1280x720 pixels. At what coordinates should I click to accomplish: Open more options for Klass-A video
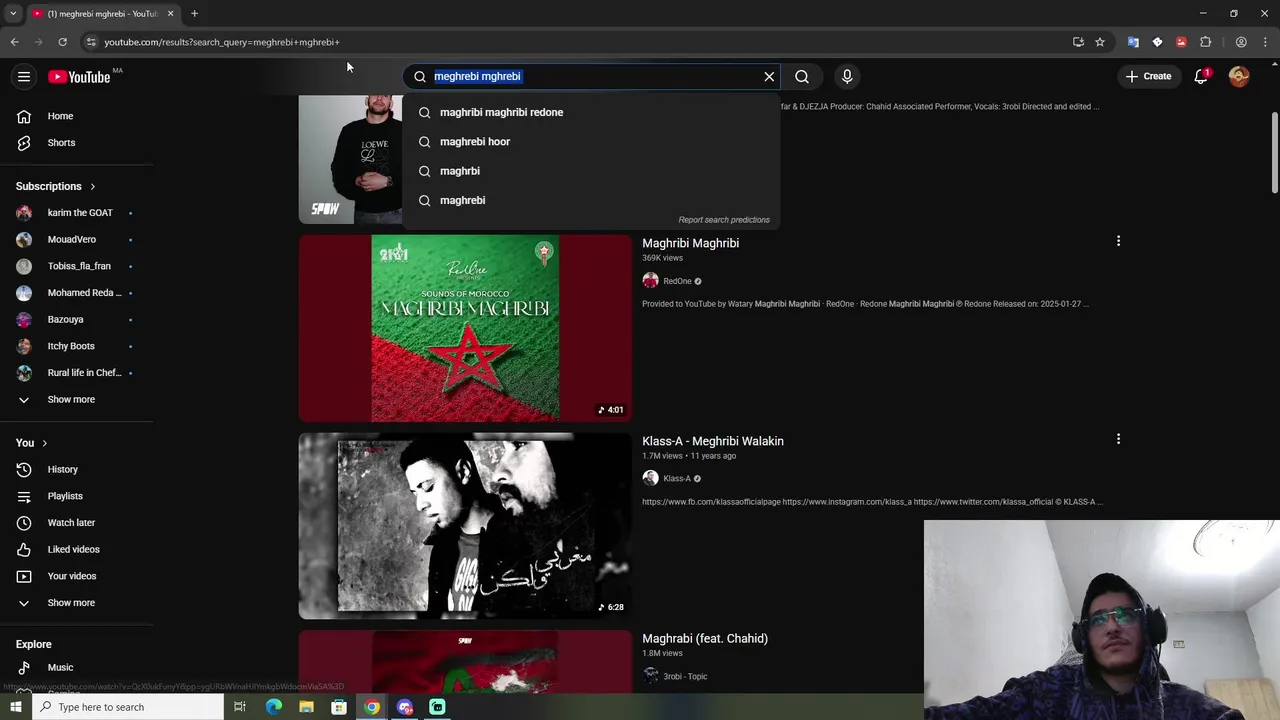tap(1118, 439)
